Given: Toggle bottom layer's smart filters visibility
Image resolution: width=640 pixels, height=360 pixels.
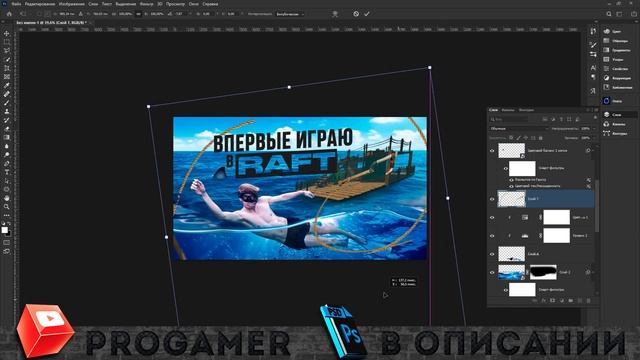Looking at the screenshot, I should pyautogui.click(x=505, y=290).
